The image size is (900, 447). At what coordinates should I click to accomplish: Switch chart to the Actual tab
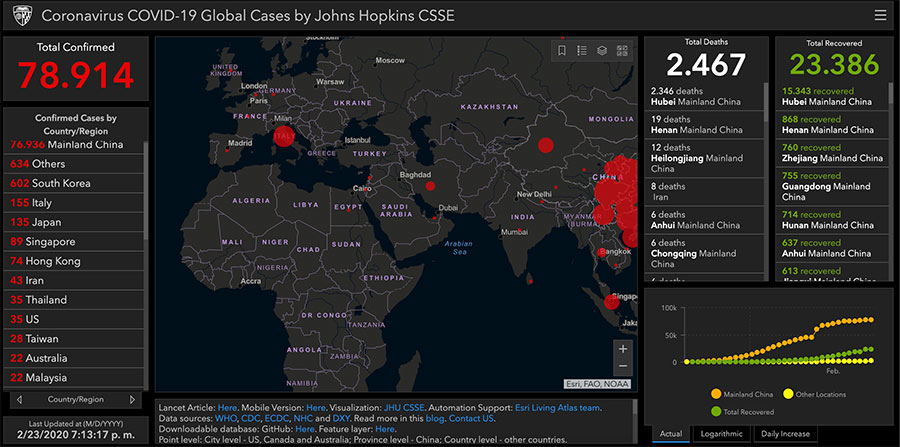(x=672, y=434)
